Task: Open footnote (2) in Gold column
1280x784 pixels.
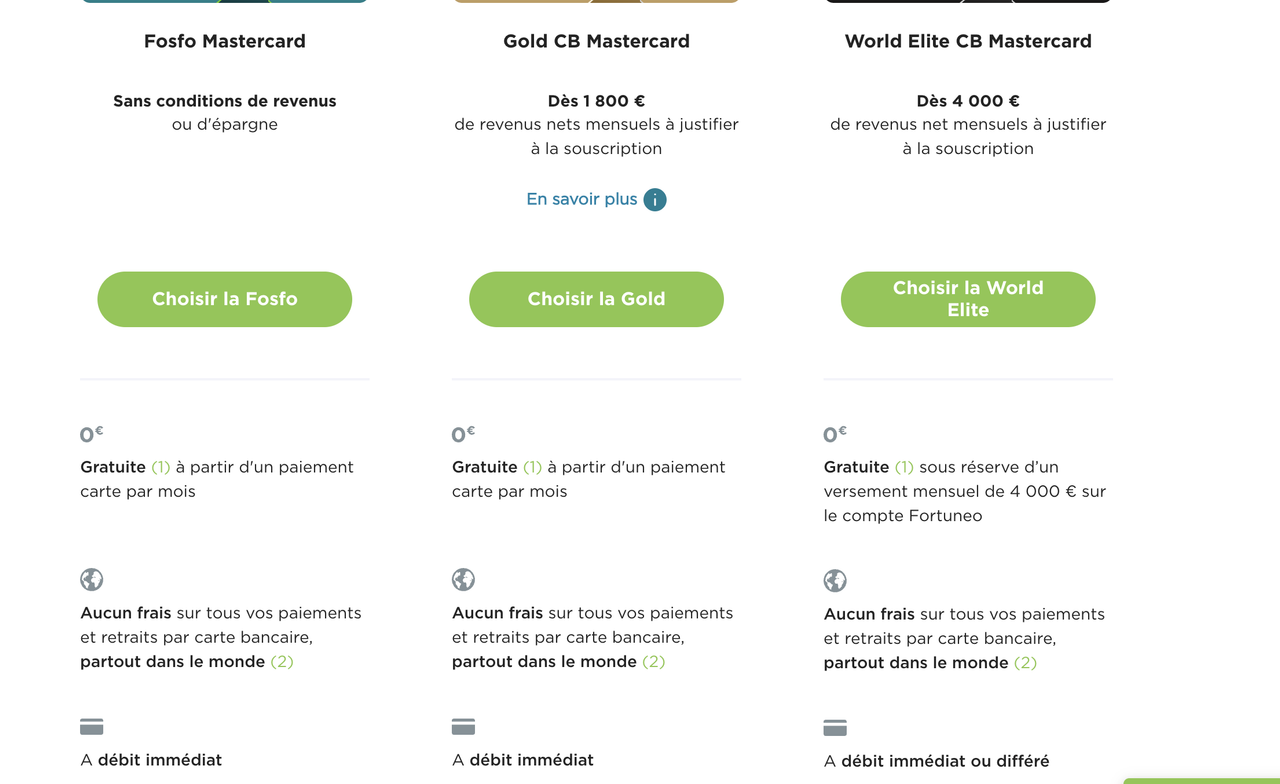Action: 654,662
